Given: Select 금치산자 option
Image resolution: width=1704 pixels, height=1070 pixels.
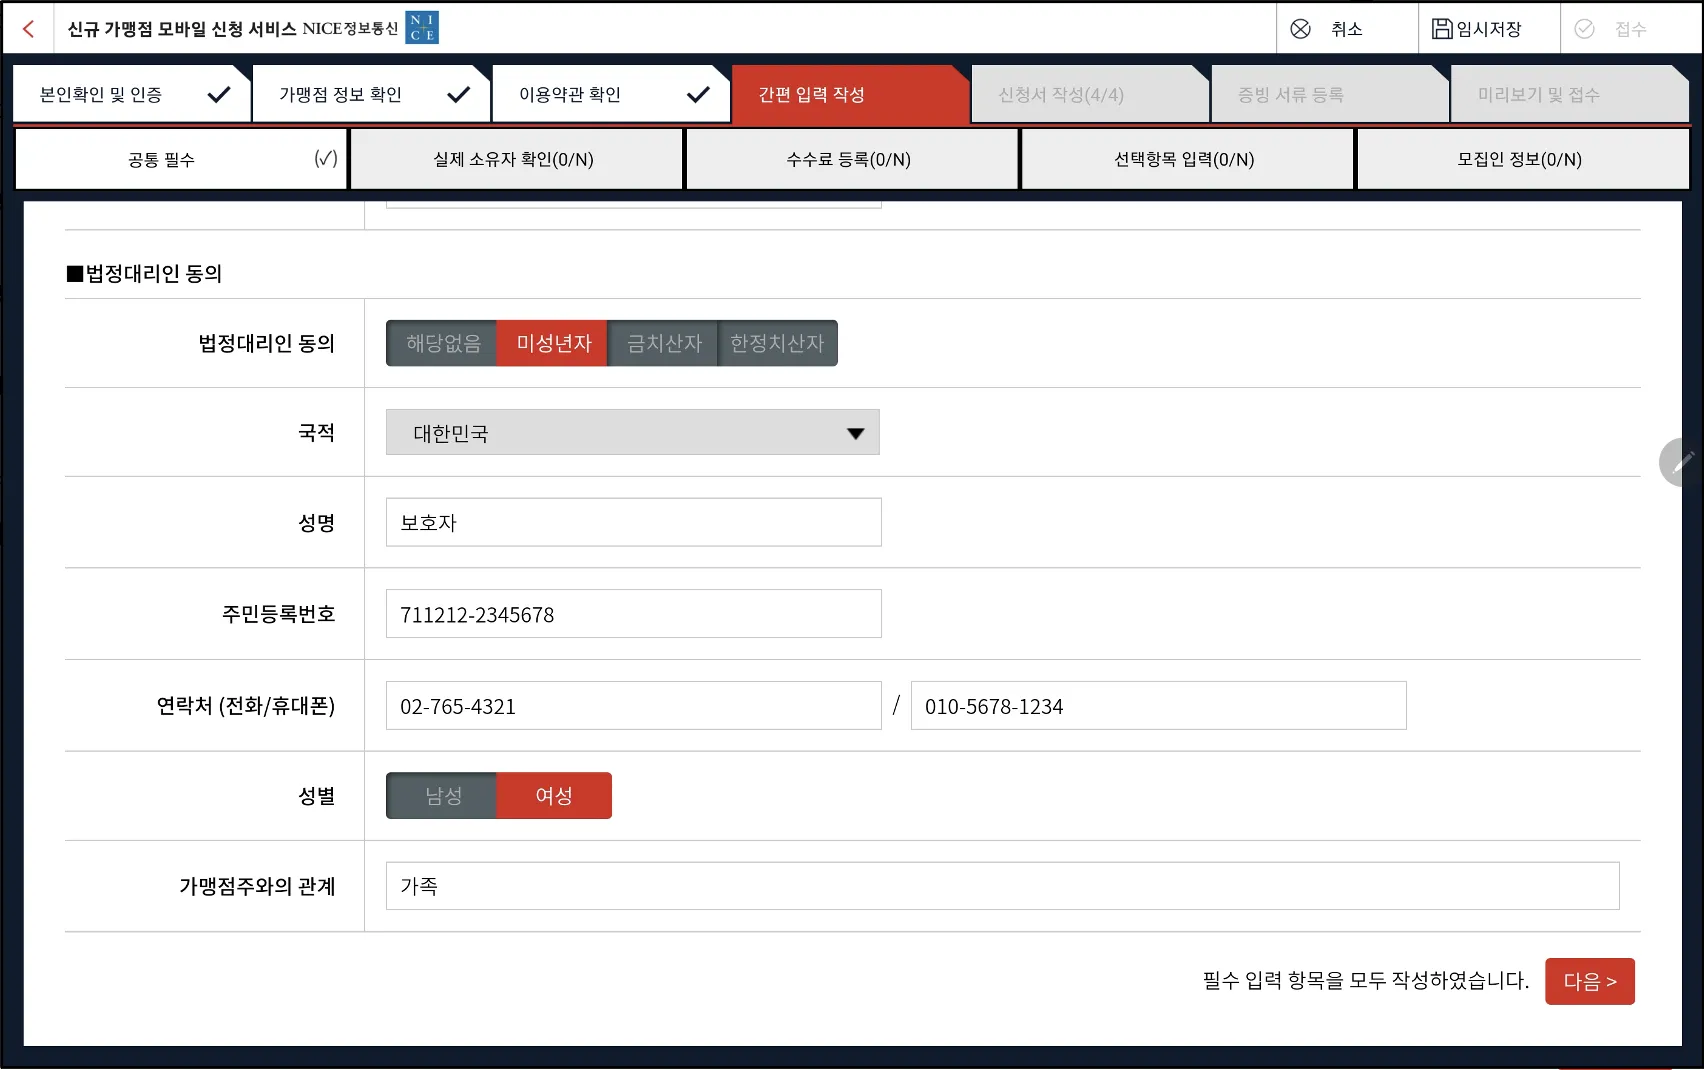Looking at the screenshot, I should tap(663, 343).
